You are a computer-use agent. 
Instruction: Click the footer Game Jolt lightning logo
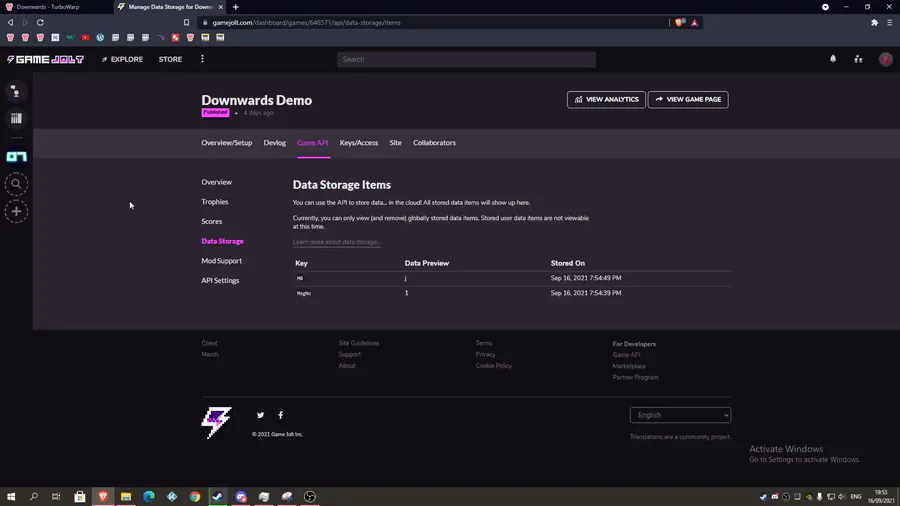pyautogui.click(x=216, y=423)
